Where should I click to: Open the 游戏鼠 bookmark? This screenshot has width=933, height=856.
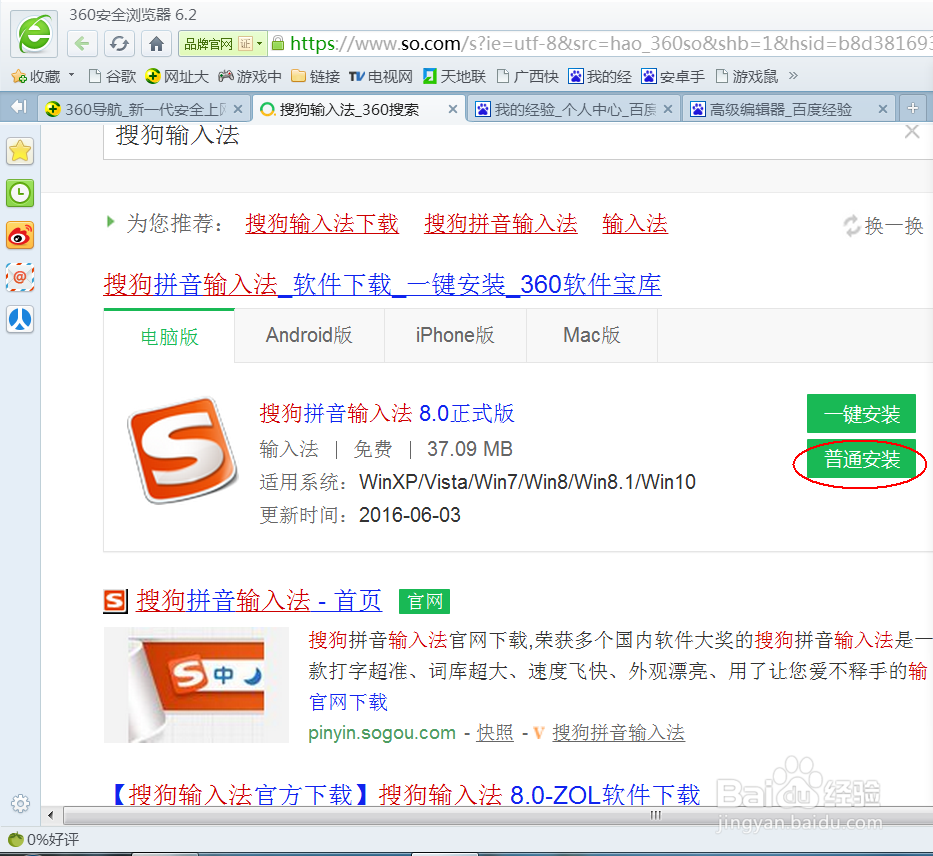[x=746, y=76]
